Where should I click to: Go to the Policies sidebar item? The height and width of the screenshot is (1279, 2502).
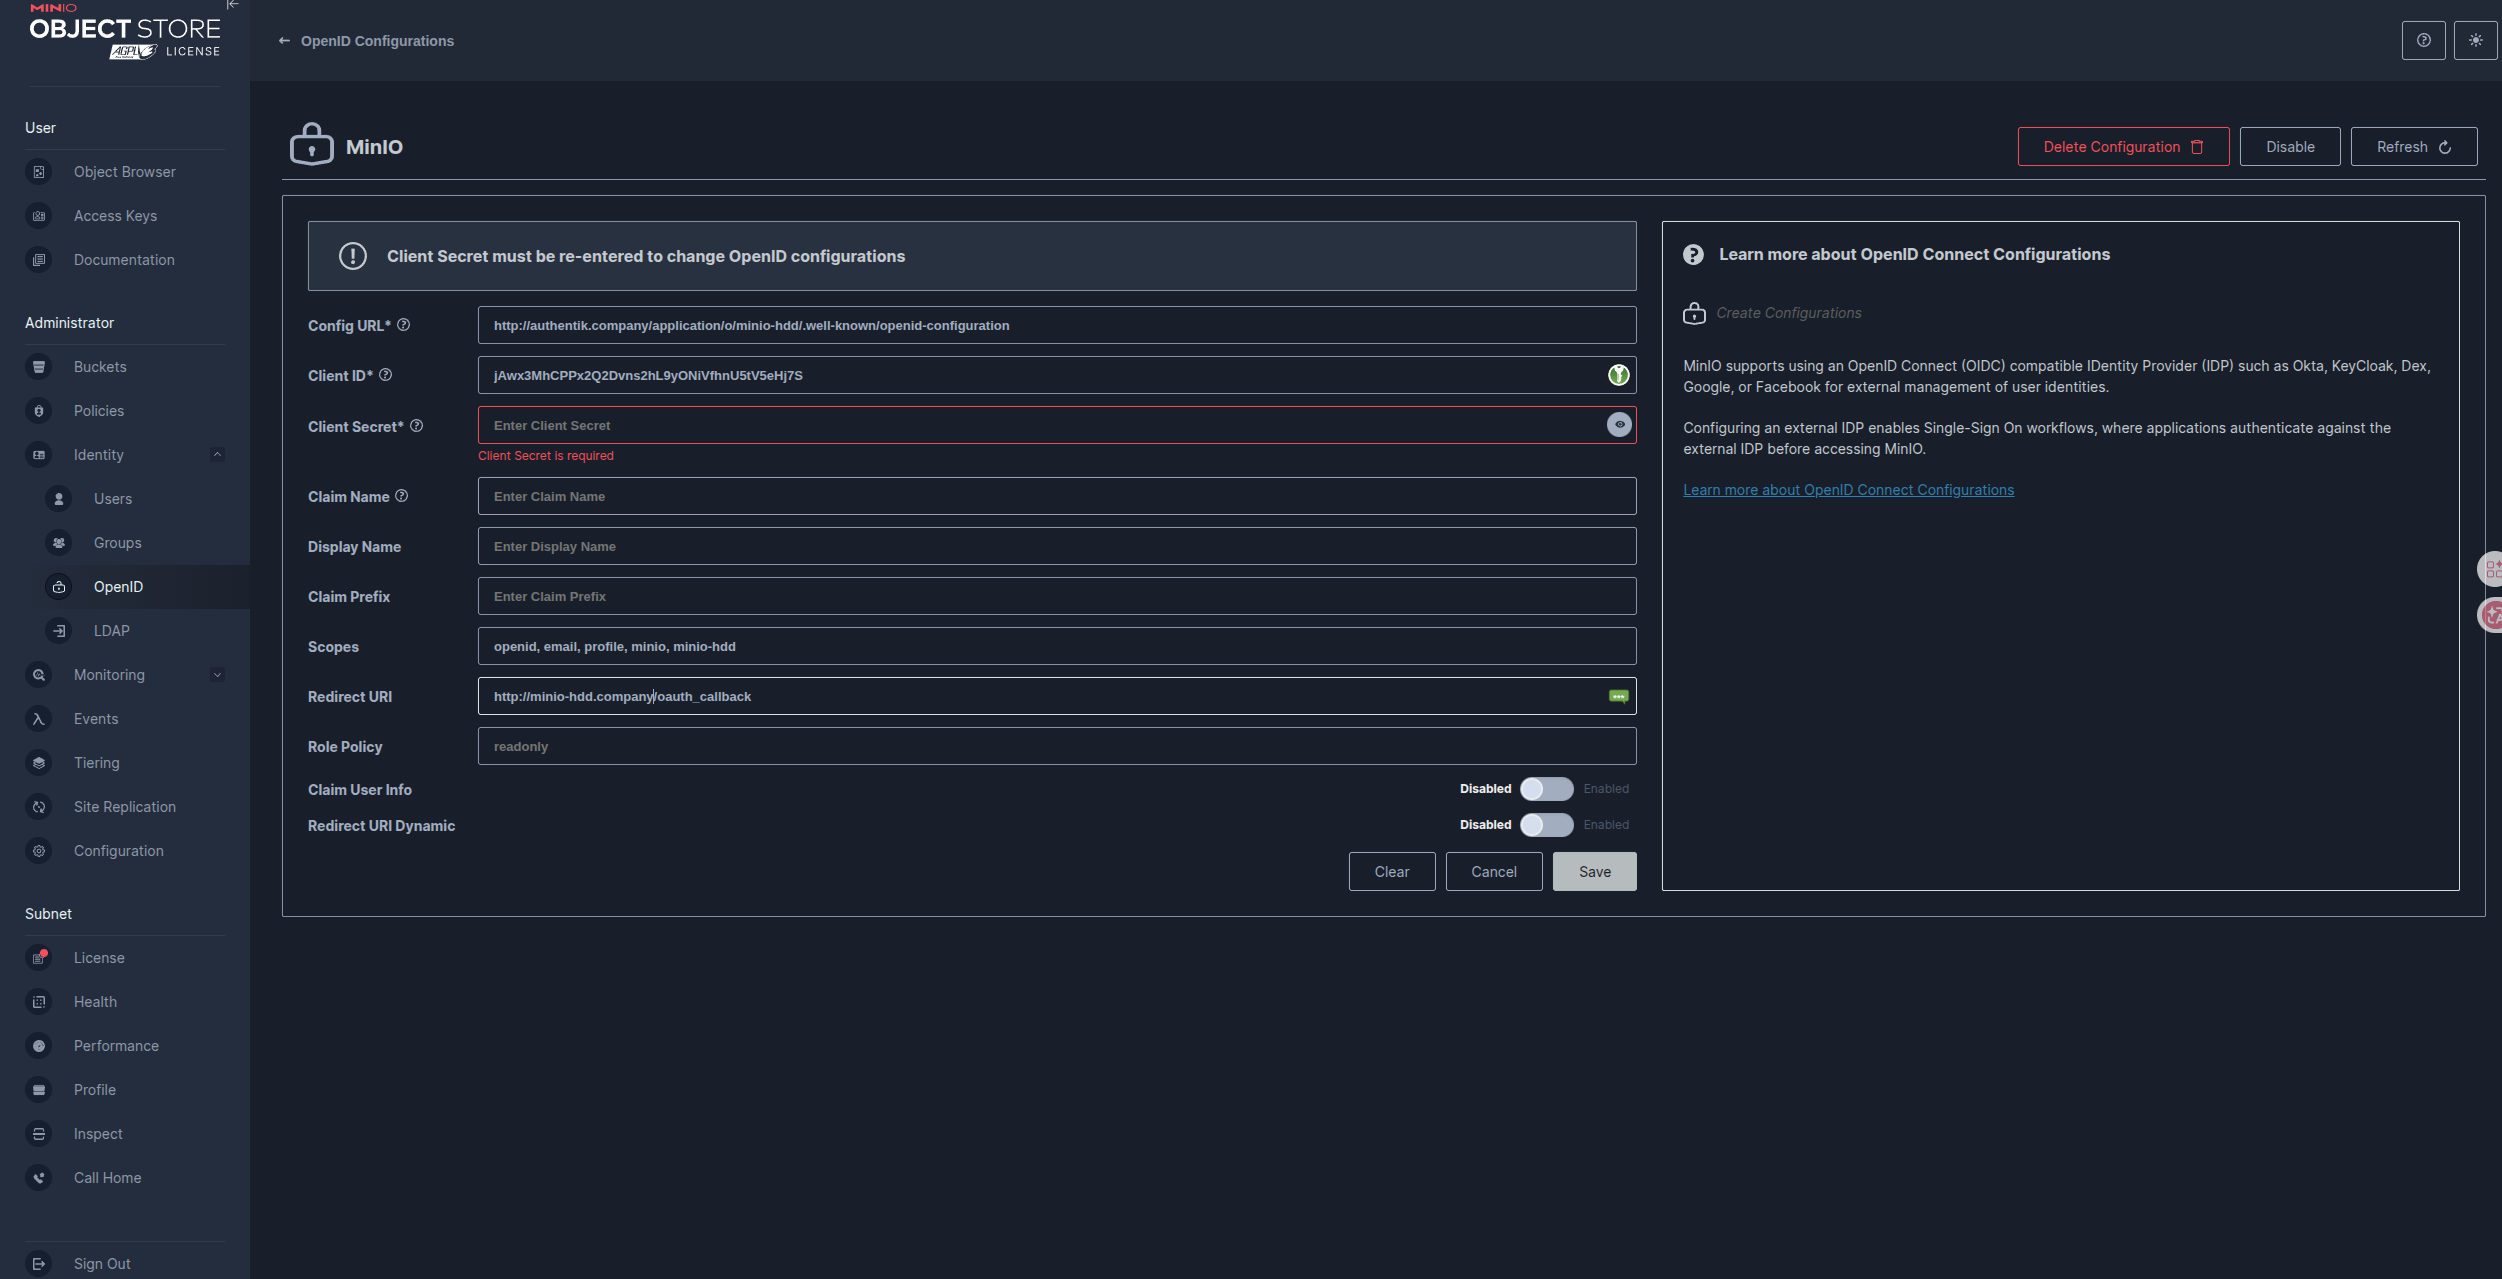pyautogui.click(x=99, y=411)
